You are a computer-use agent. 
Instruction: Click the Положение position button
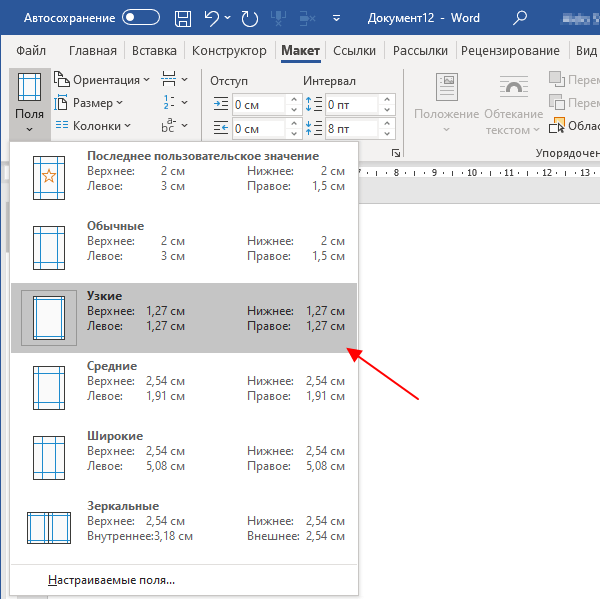[x=447, y=103]
